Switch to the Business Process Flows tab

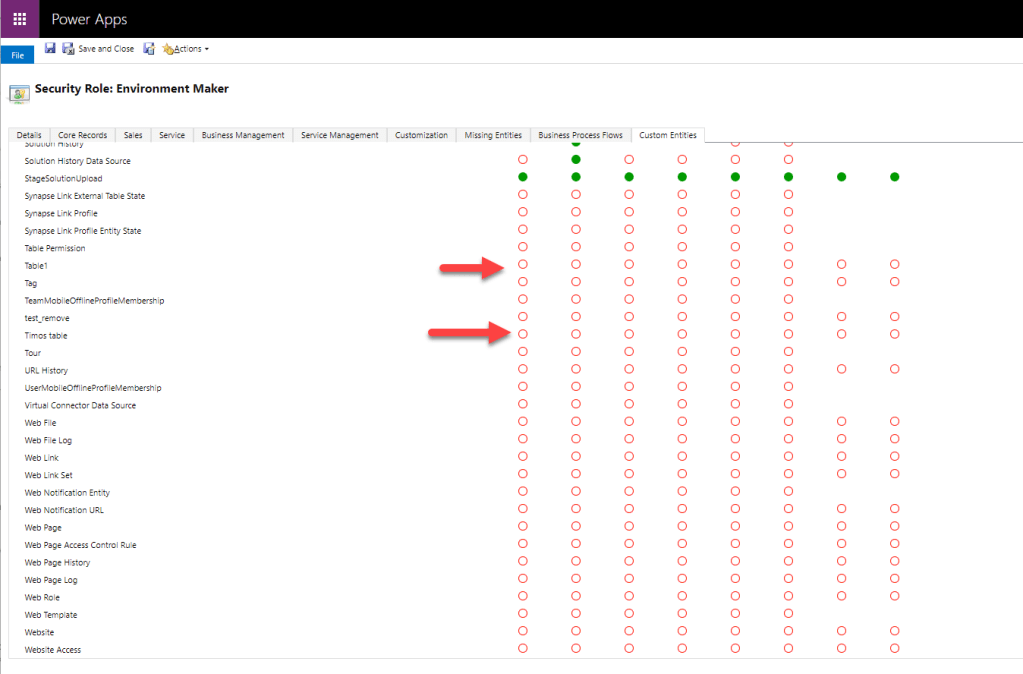pos(580,135)
